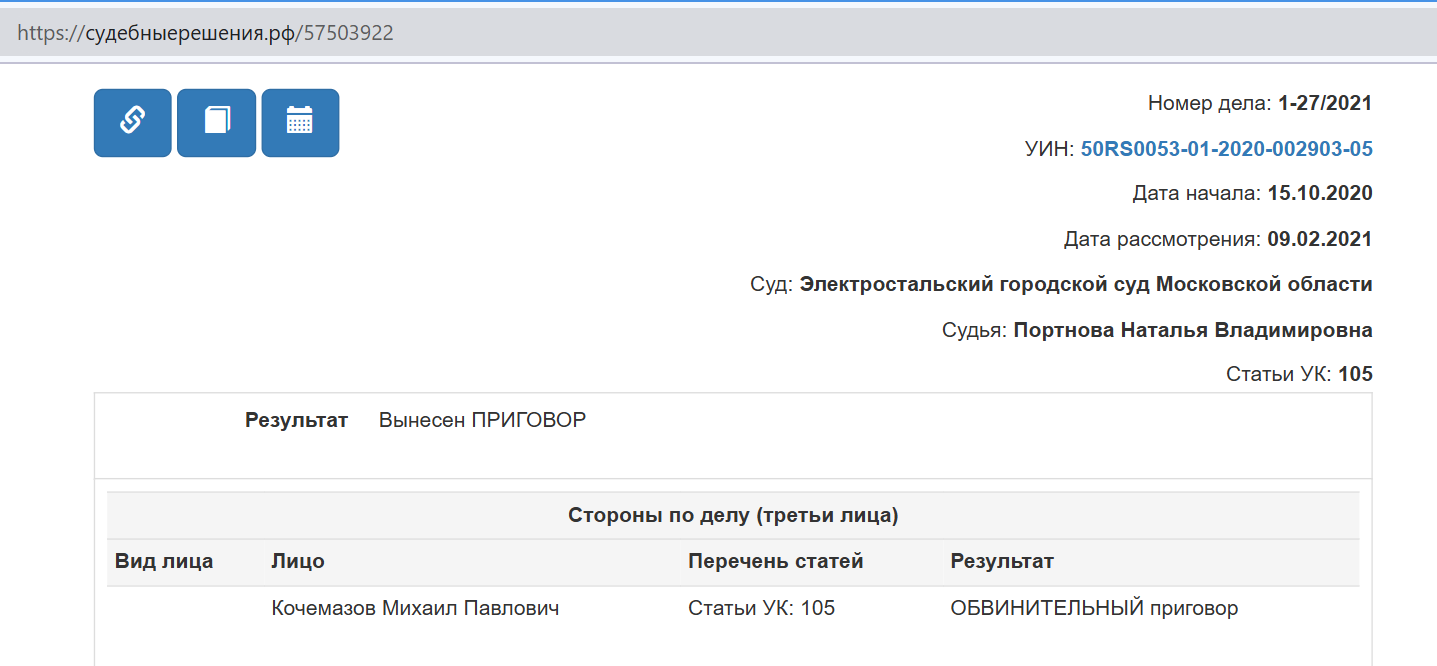
Task: Click the Вынесен ПРИГОВОР result text
Action: [482, 420]
